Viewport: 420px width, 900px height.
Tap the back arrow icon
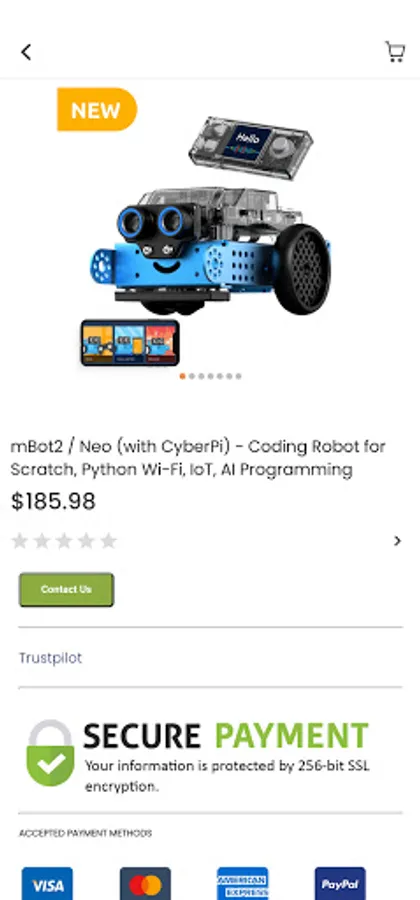click(26, 52)
